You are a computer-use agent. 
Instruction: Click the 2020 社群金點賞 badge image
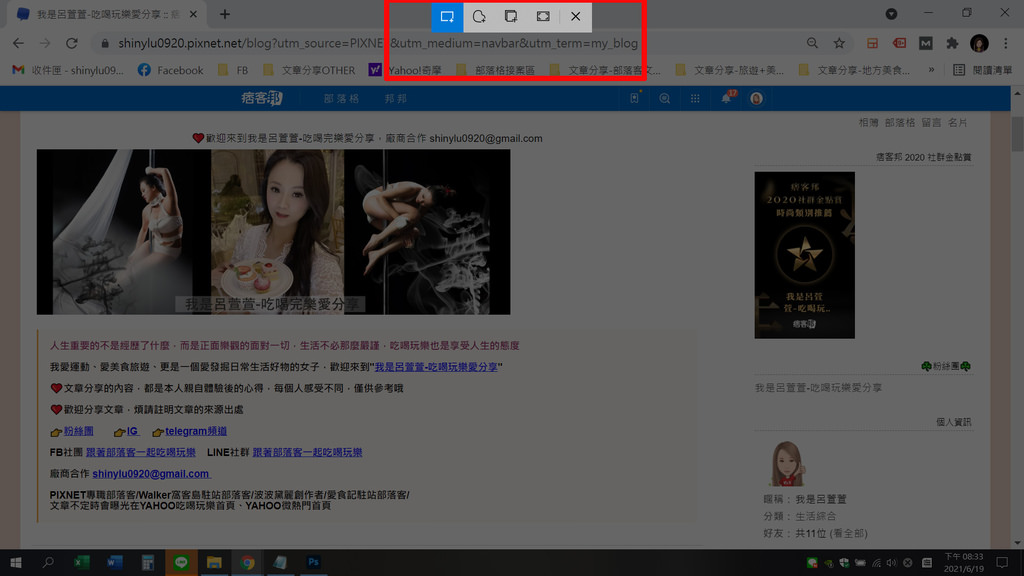805,255
